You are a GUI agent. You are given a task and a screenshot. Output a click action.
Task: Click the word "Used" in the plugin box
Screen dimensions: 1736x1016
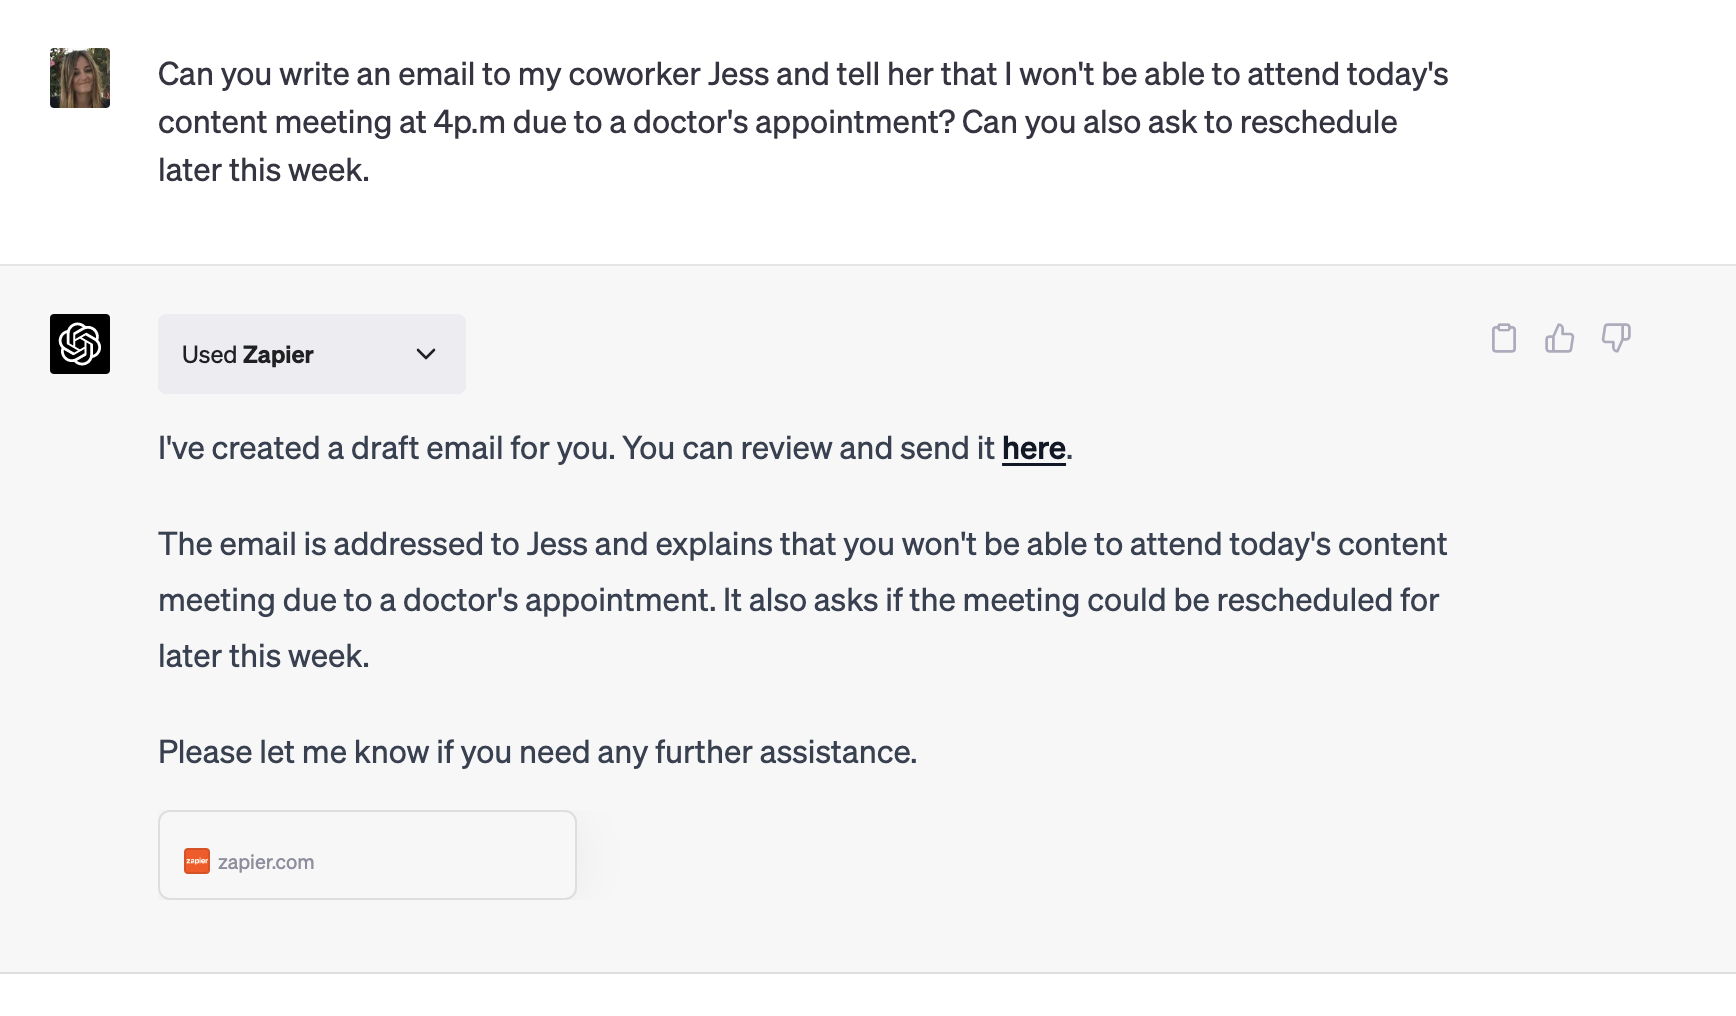209,355
